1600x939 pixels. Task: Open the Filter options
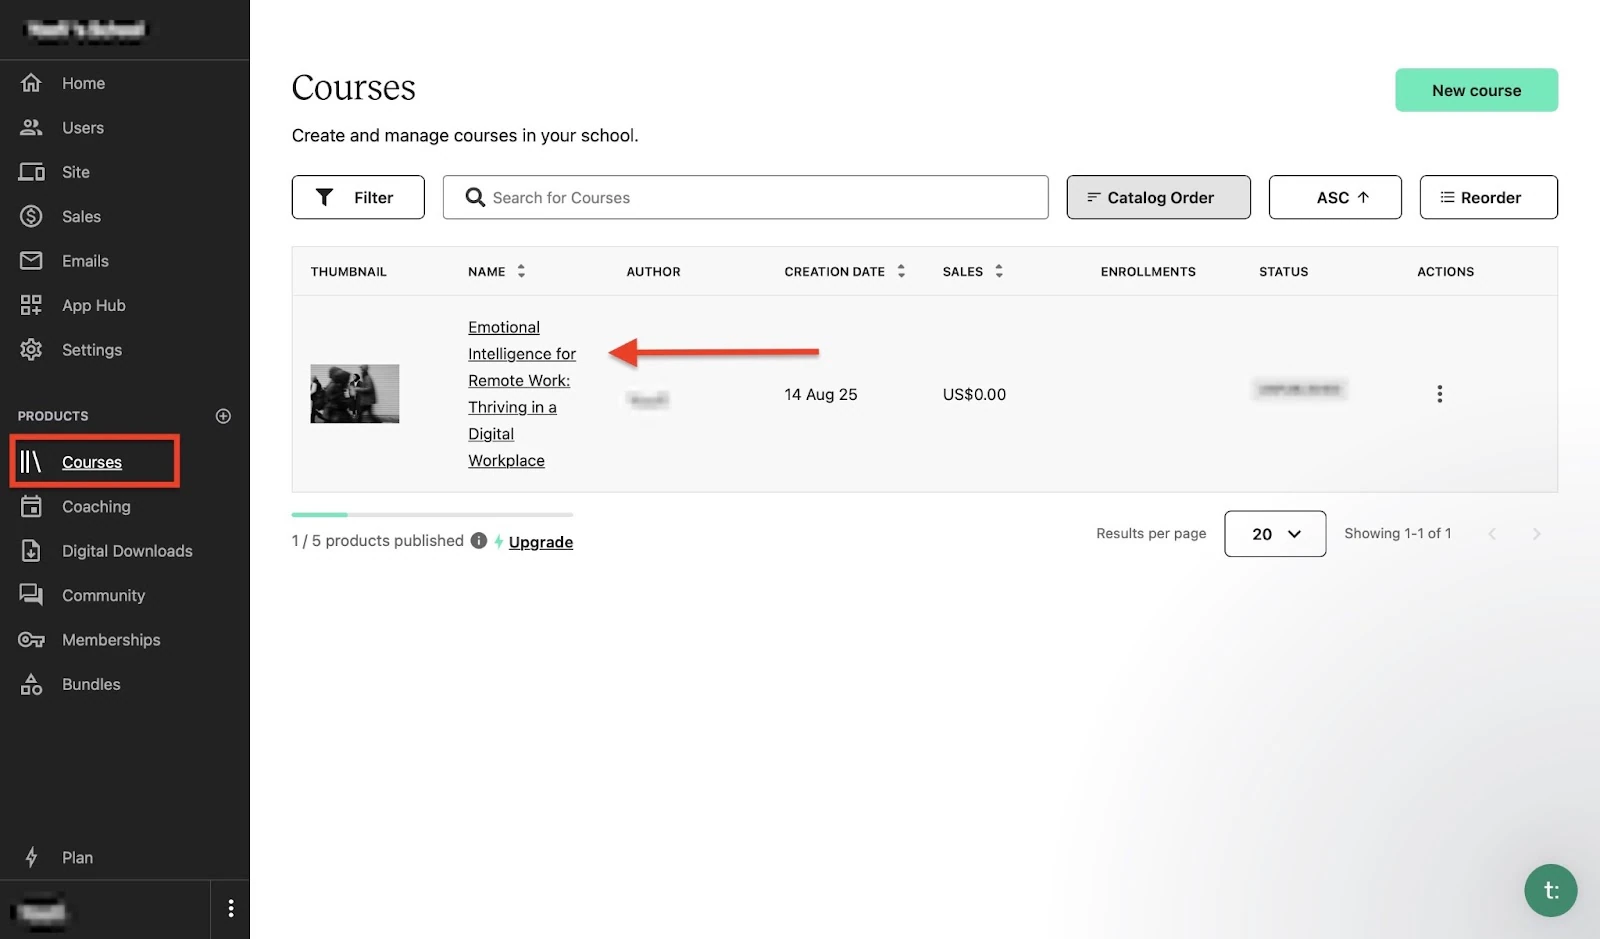[358, 197]
